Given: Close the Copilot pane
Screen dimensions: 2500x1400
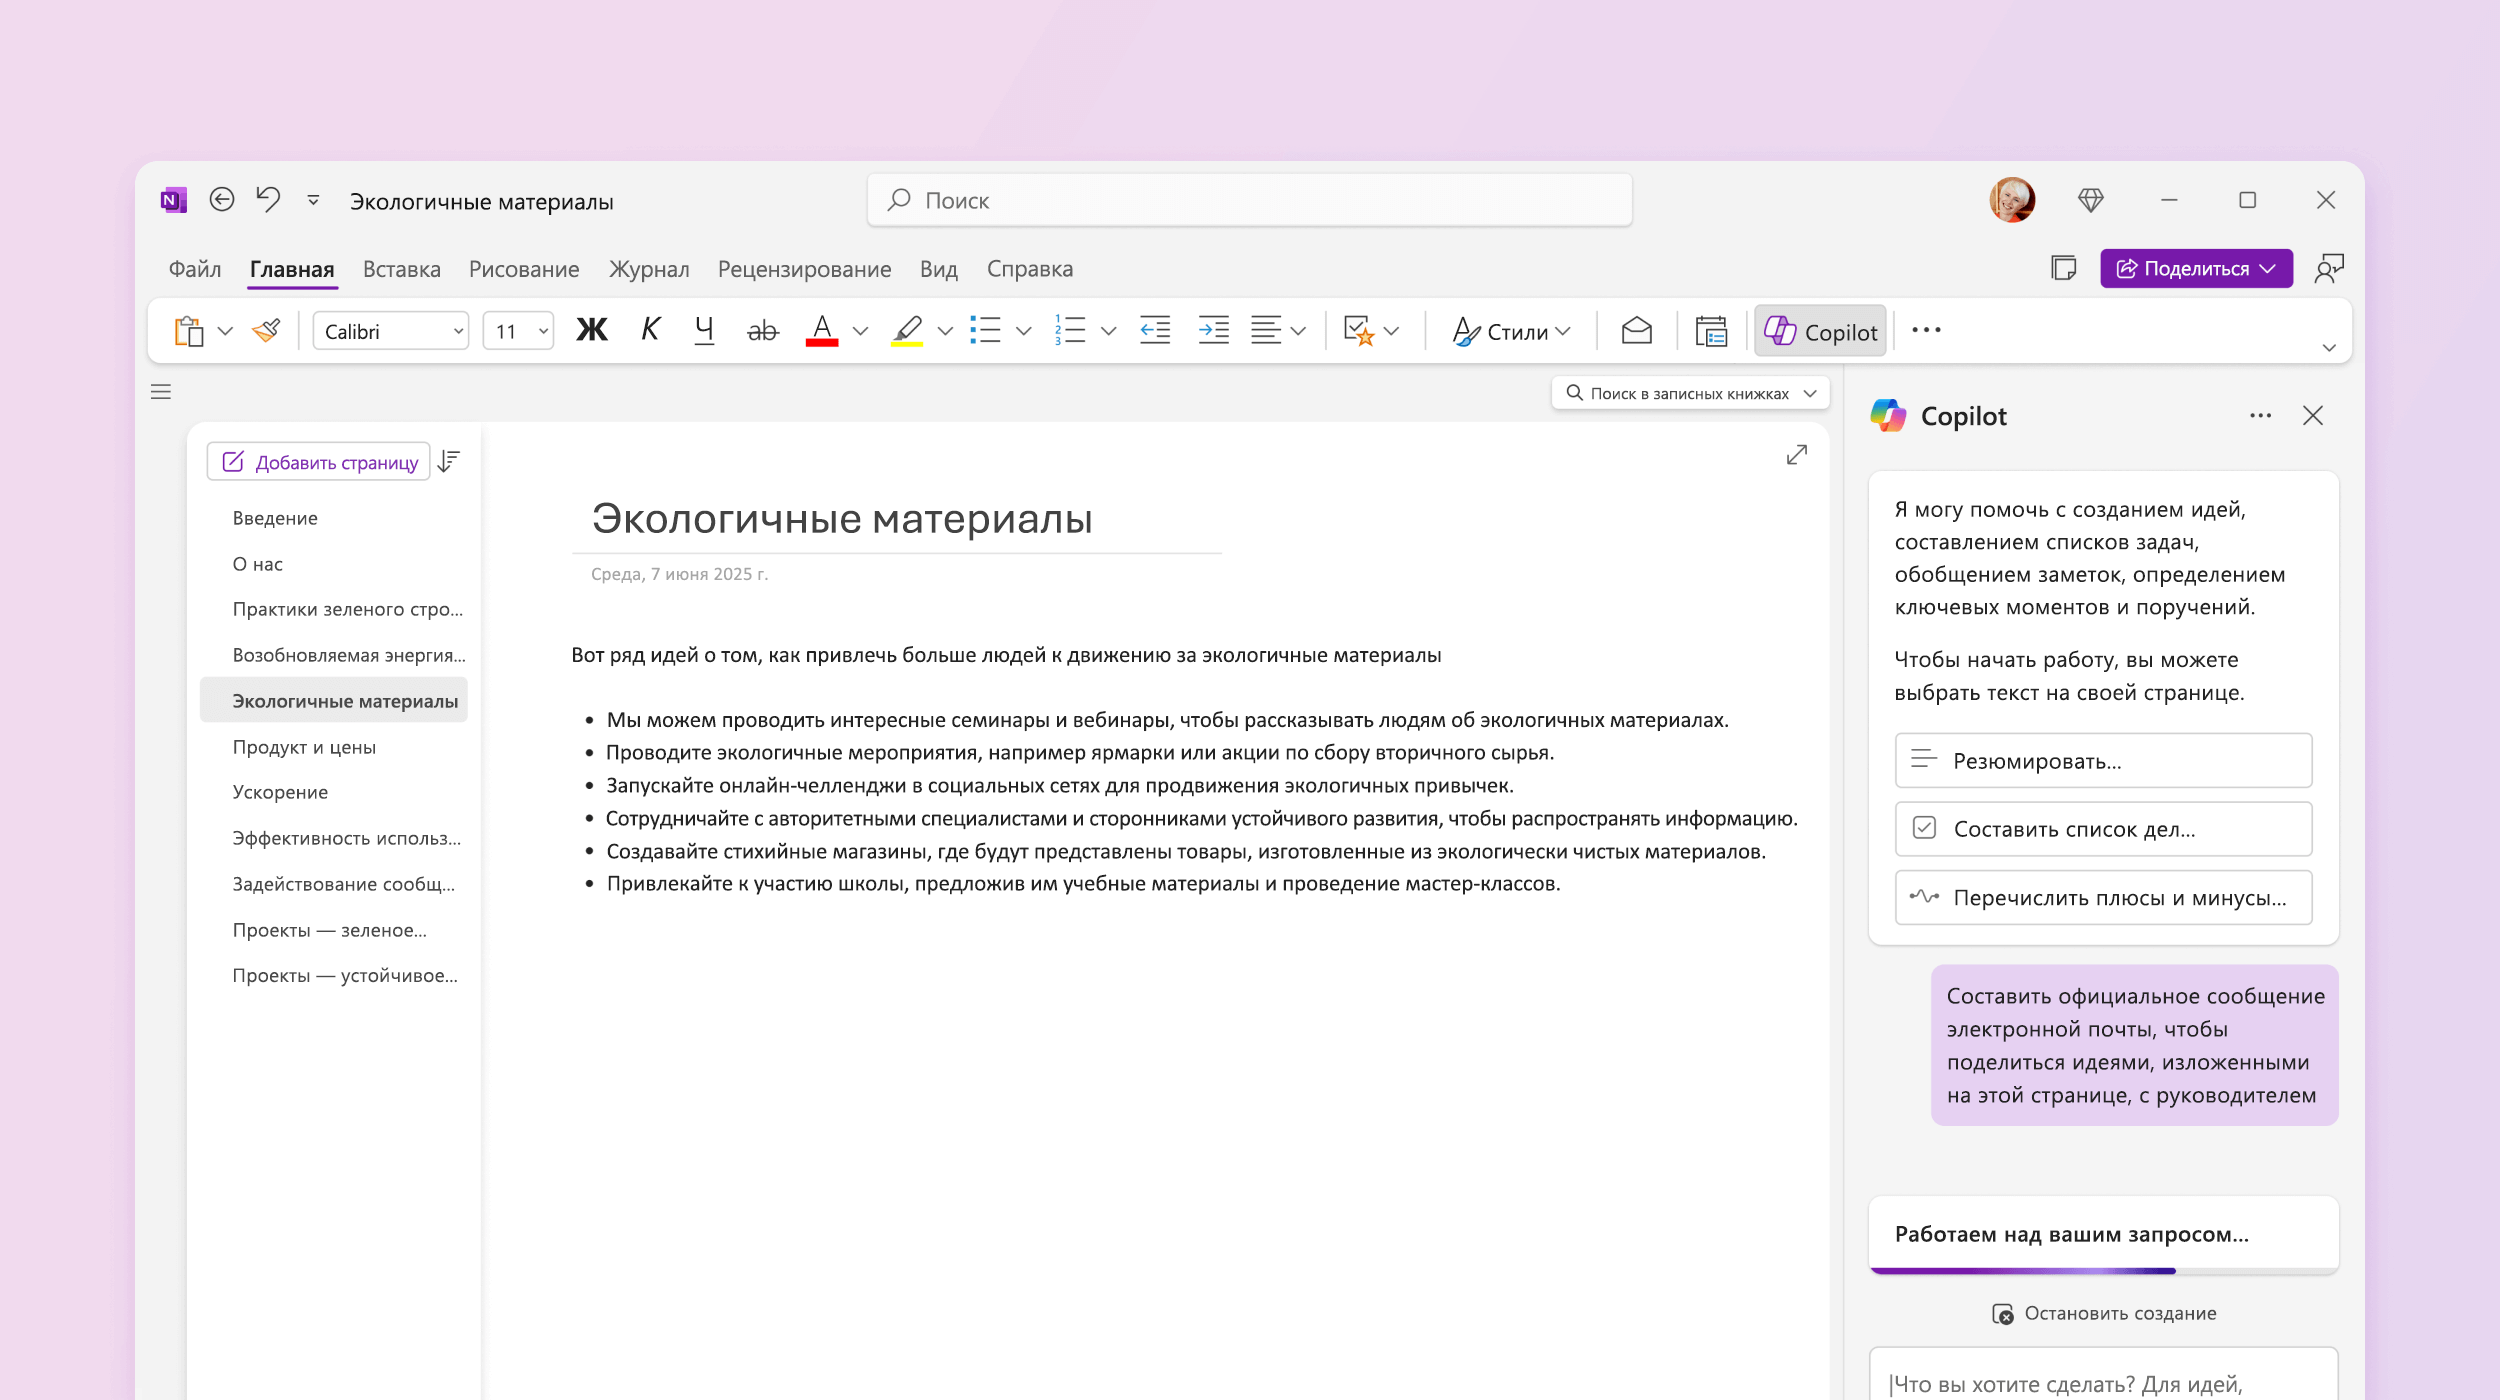Looking at the screenshot, I should pyautogui.click(x=2313, y=416).
